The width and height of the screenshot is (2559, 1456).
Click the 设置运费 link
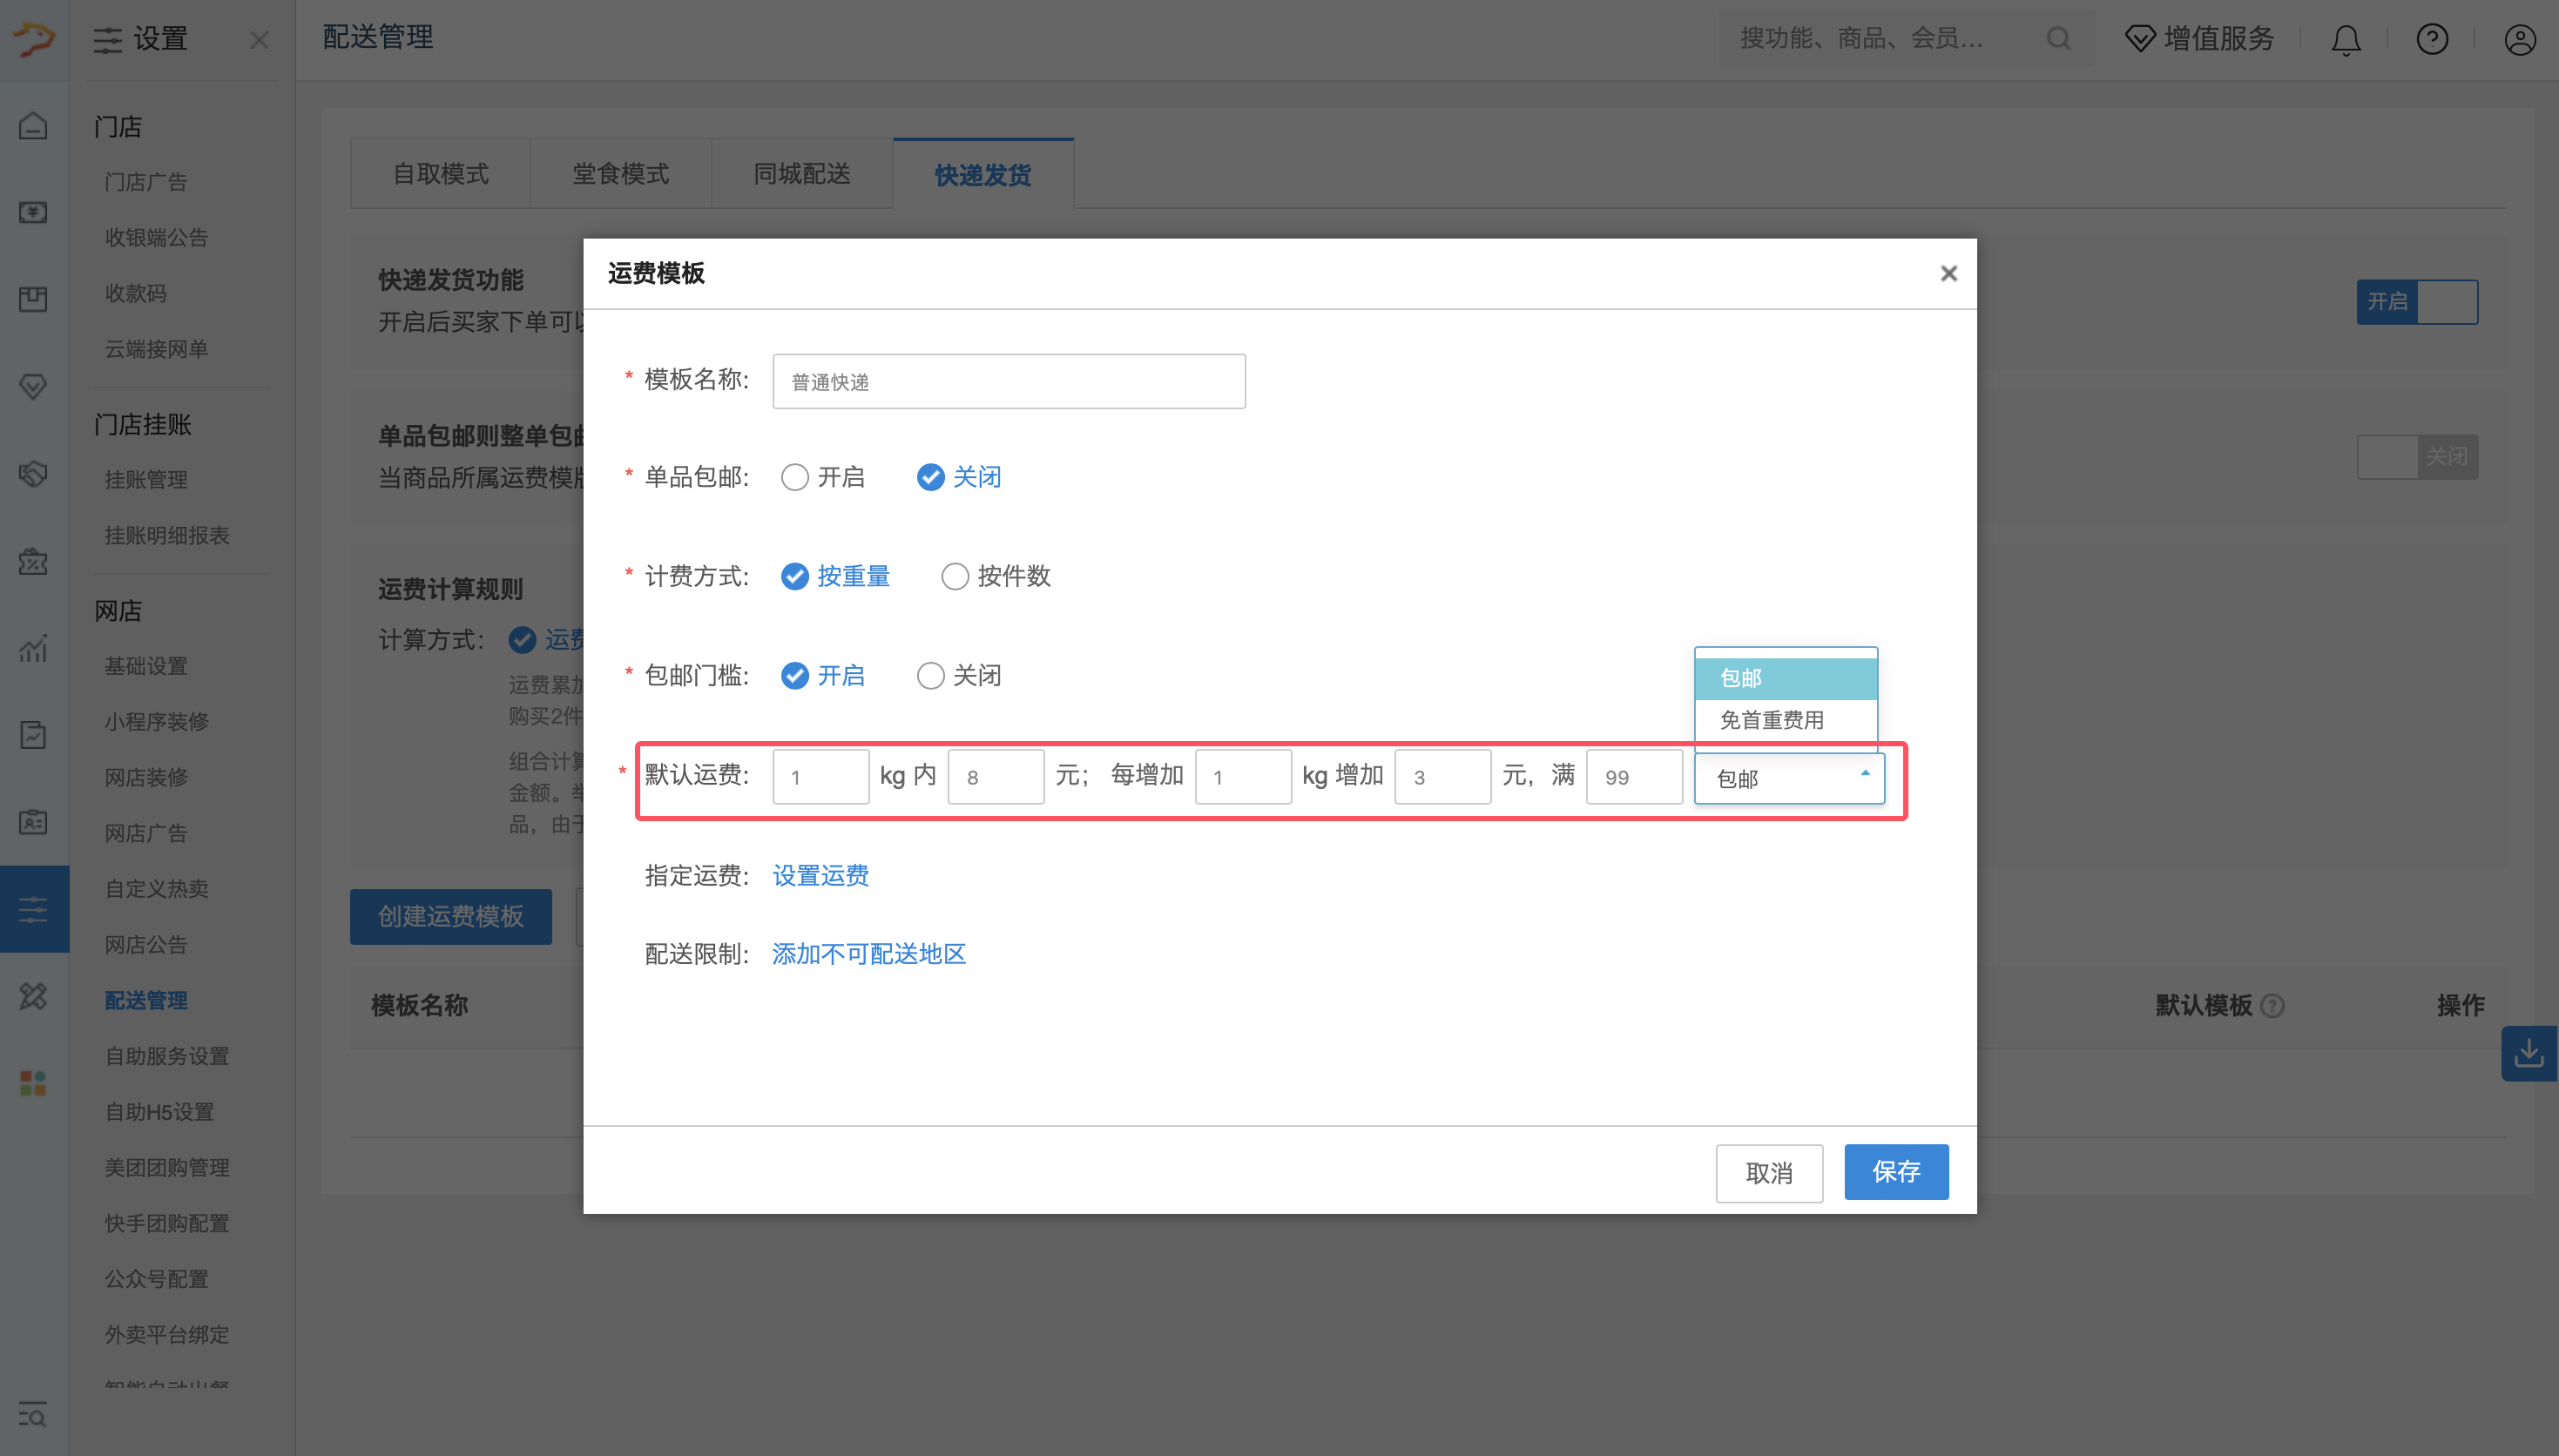click(820, 876)
